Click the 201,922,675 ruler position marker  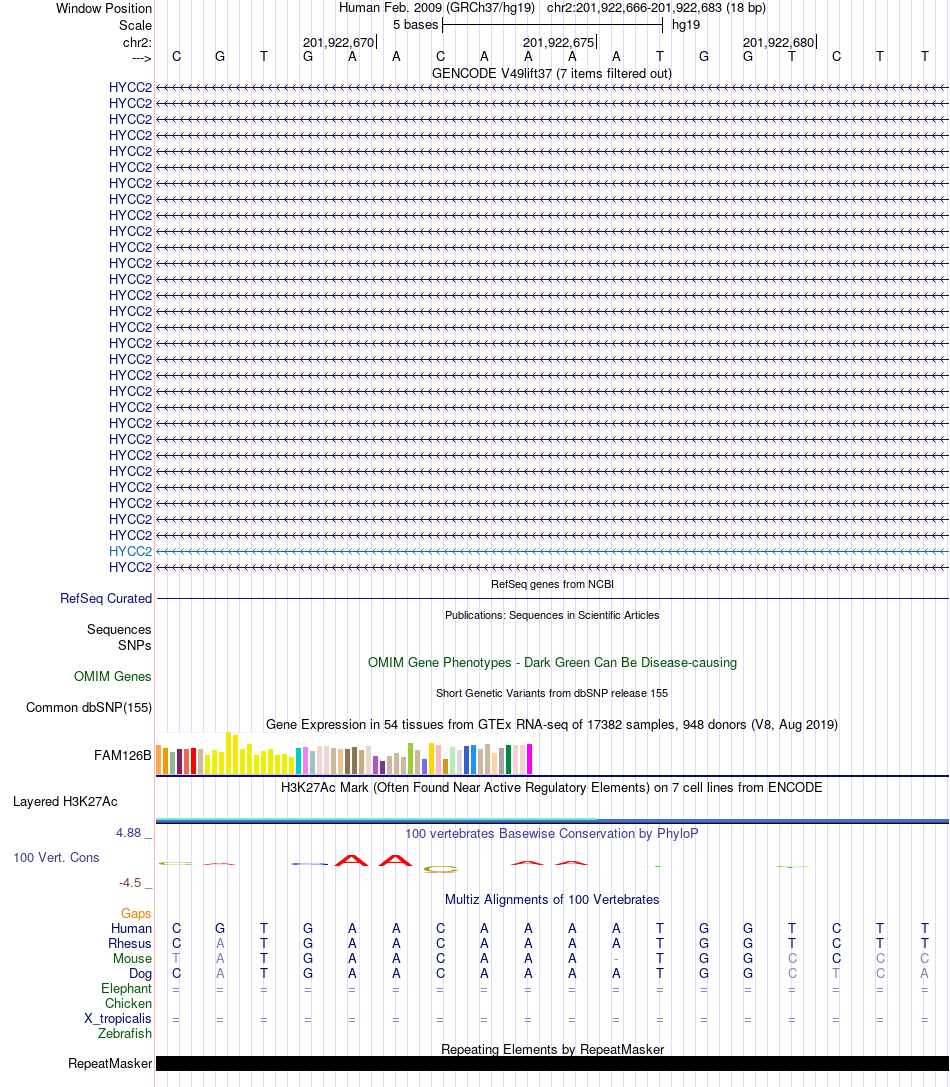pos(559,42)
